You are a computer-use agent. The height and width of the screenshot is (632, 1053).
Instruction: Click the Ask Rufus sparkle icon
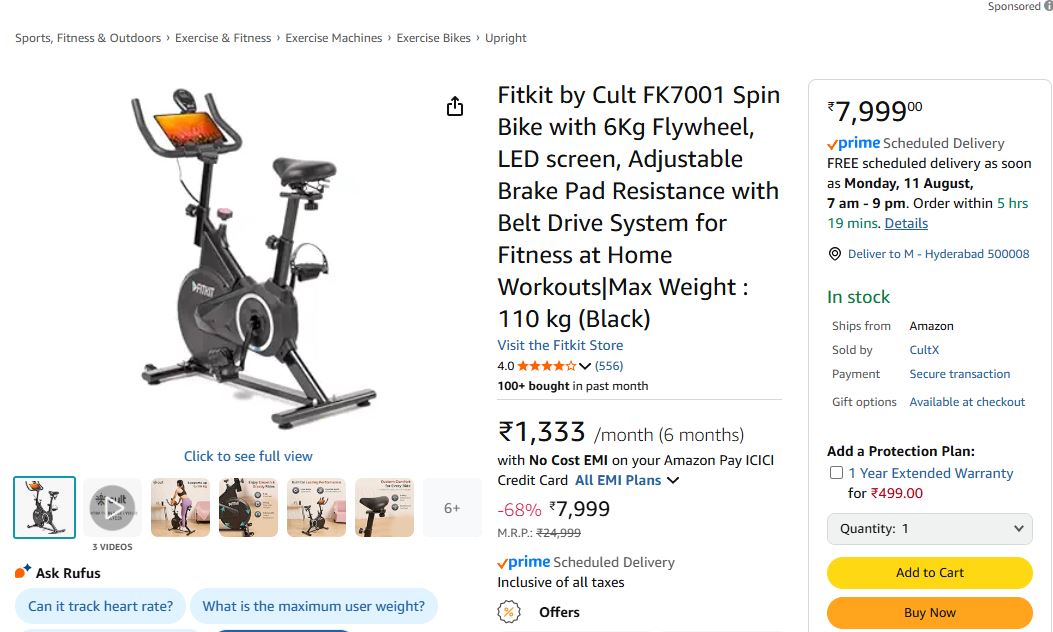pyautogui.click(x=21, y=570)
